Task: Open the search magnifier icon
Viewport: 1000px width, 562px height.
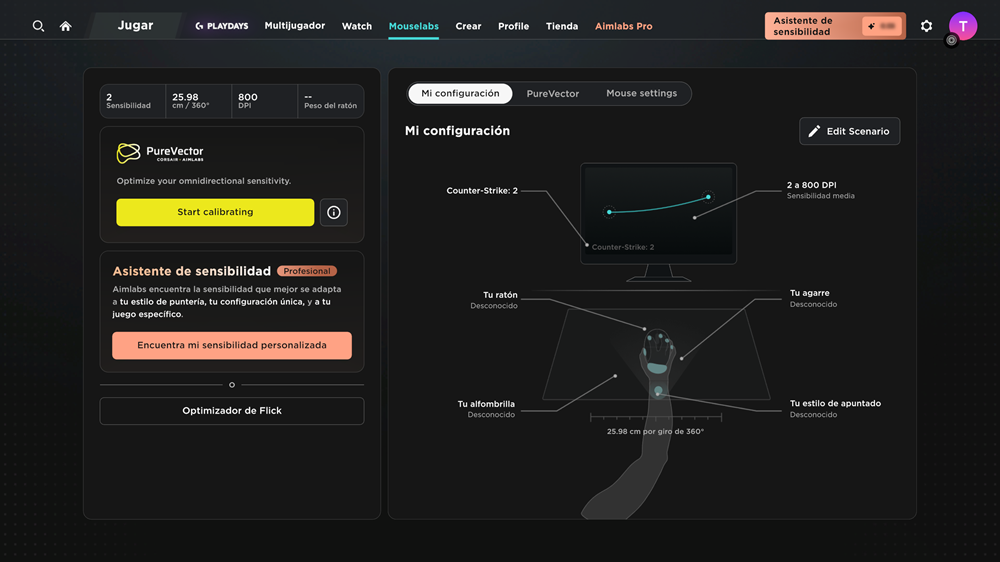Action: tap(38, 26)
